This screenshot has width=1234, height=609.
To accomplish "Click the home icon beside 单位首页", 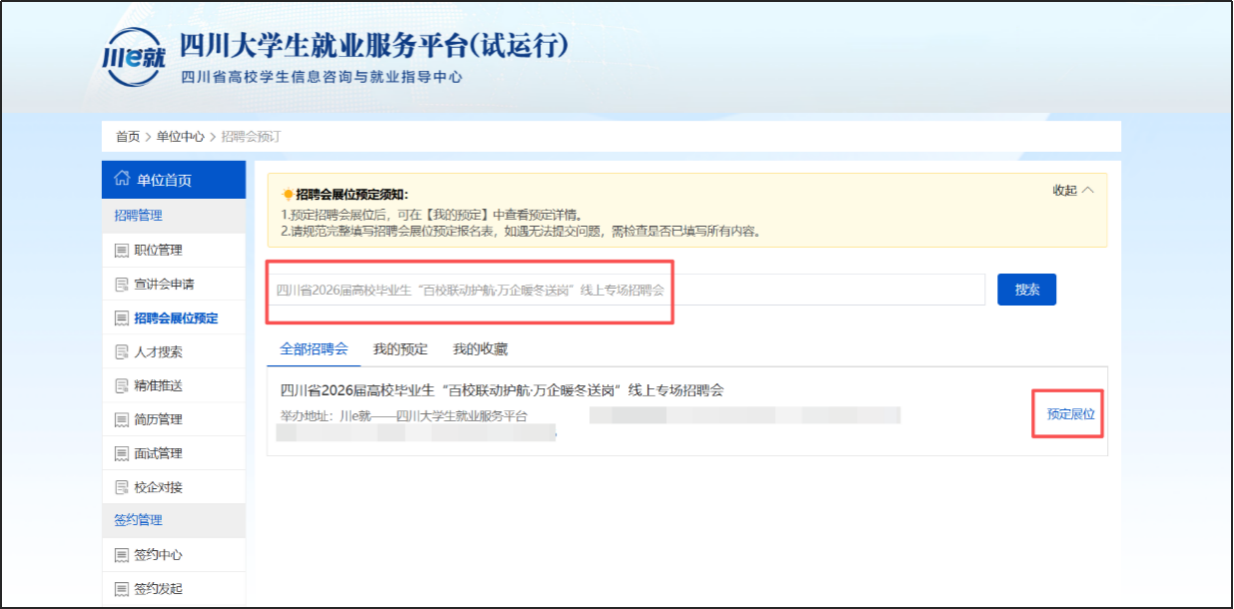I will click(x=122, y=179).
